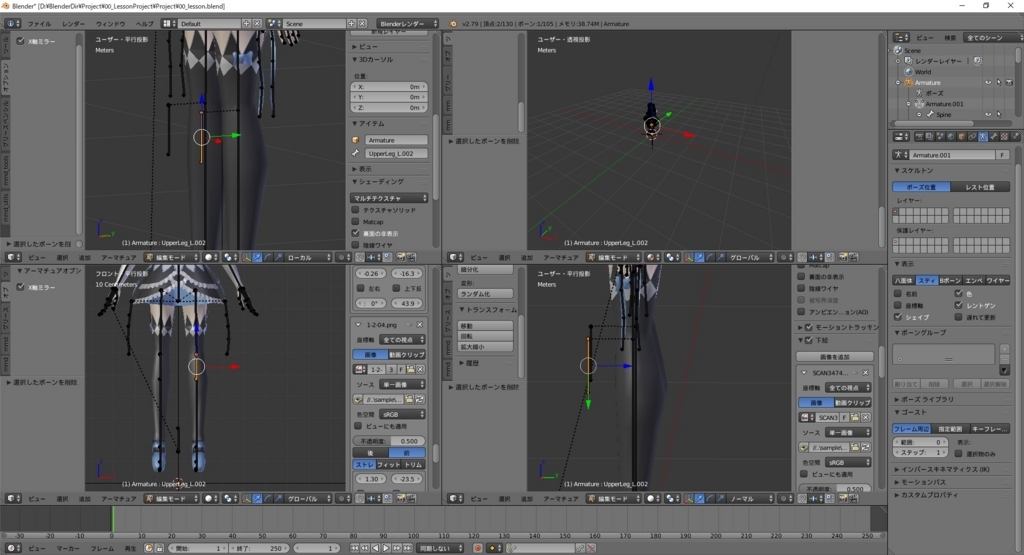Open outliner editor type selector icon
The width and height of the screenshot is (1024, 555).
[901, 37]
